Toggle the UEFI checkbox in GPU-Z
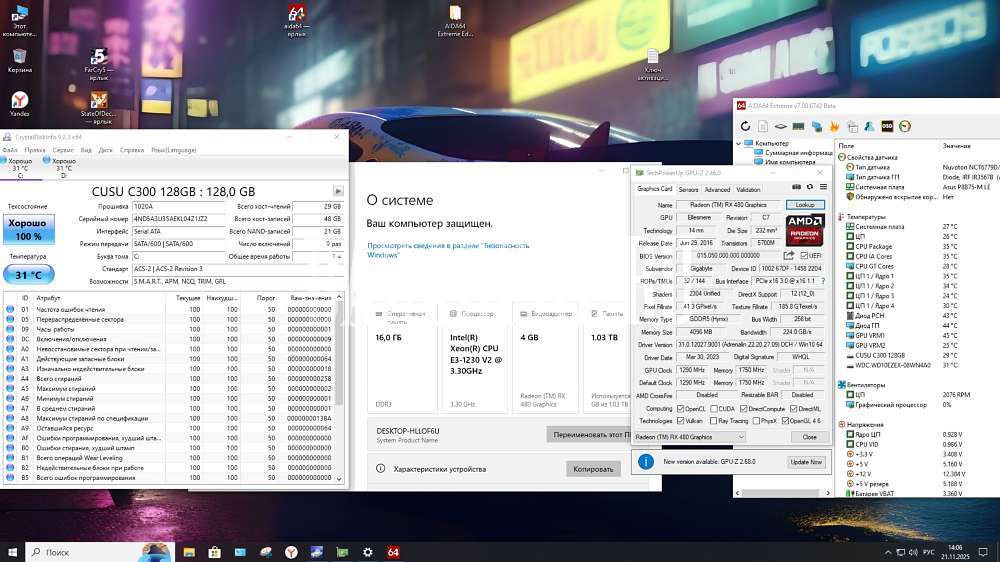This screenshot has width=1000, height=562. (802, 256)
